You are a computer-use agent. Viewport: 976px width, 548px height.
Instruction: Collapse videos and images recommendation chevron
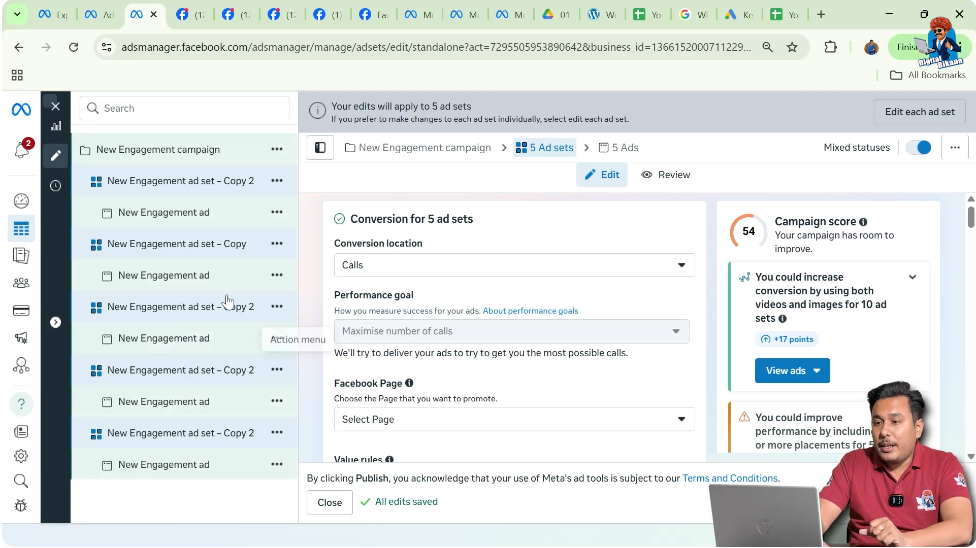[x=913, y=277]
